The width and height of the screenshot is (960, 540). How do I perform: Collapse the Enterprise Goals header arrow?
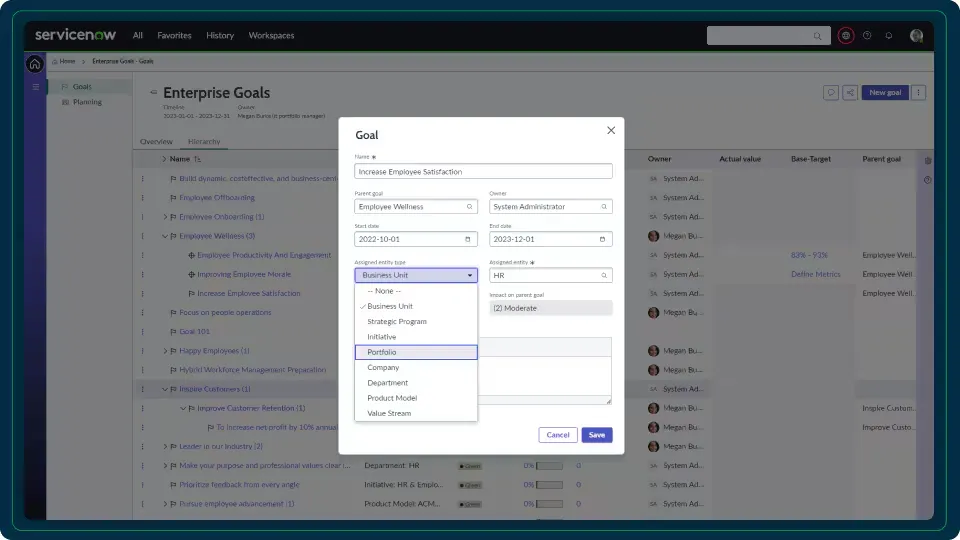coord(153,92)
